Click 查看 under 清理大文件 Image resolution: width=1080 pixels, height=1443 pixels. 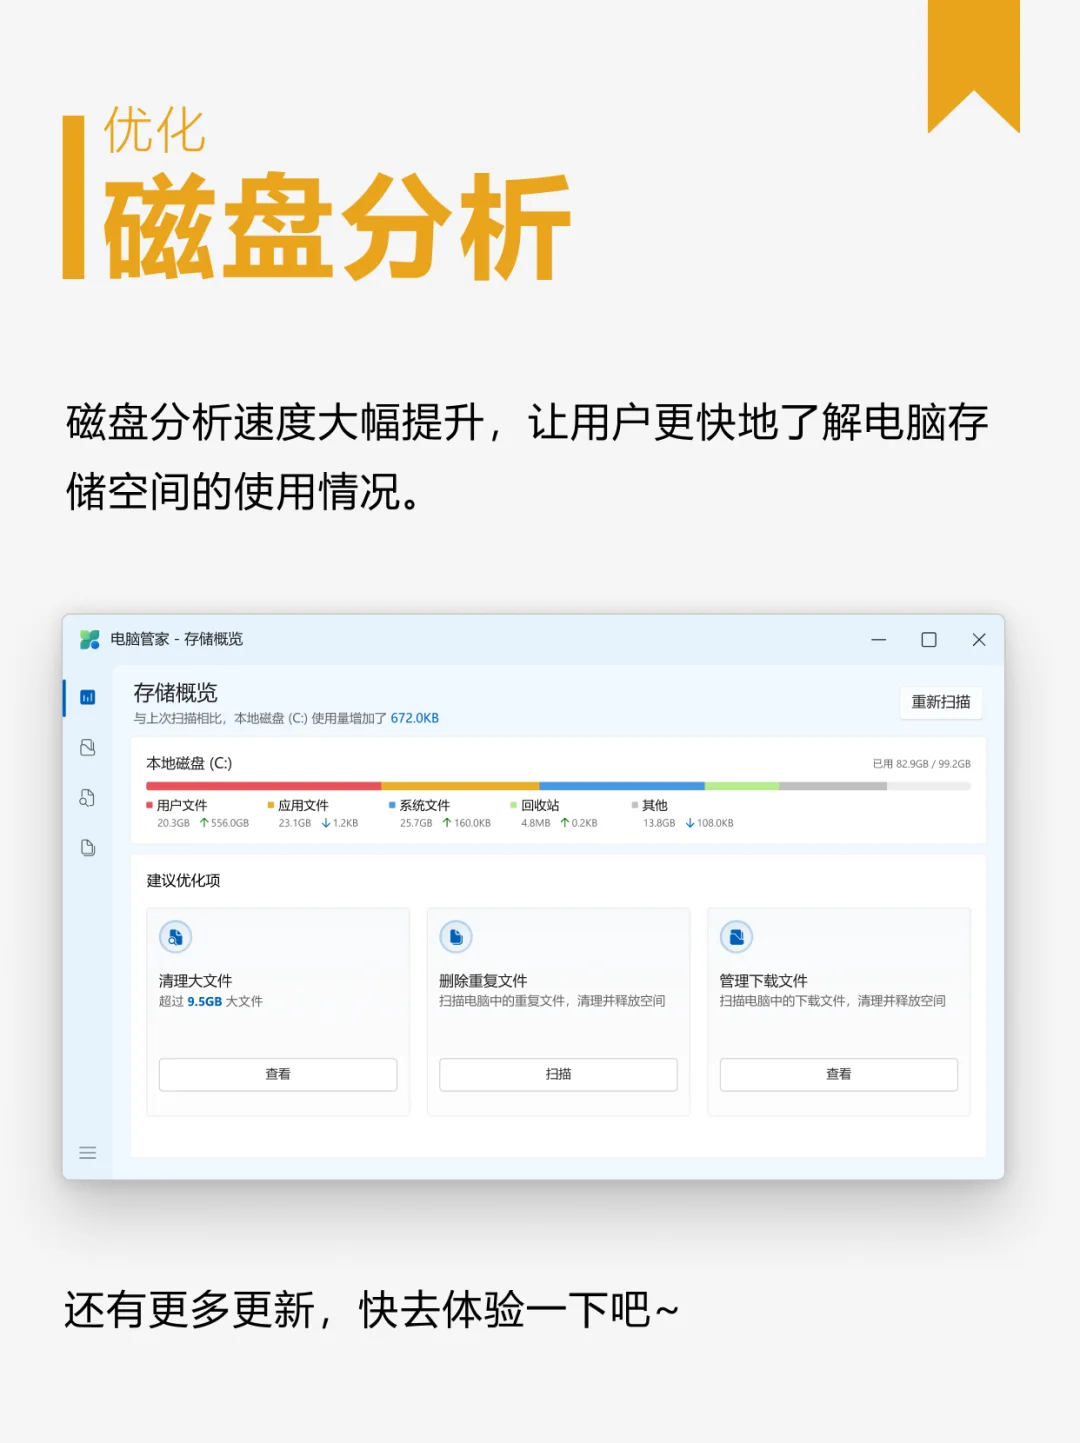tap(277, 1074)
